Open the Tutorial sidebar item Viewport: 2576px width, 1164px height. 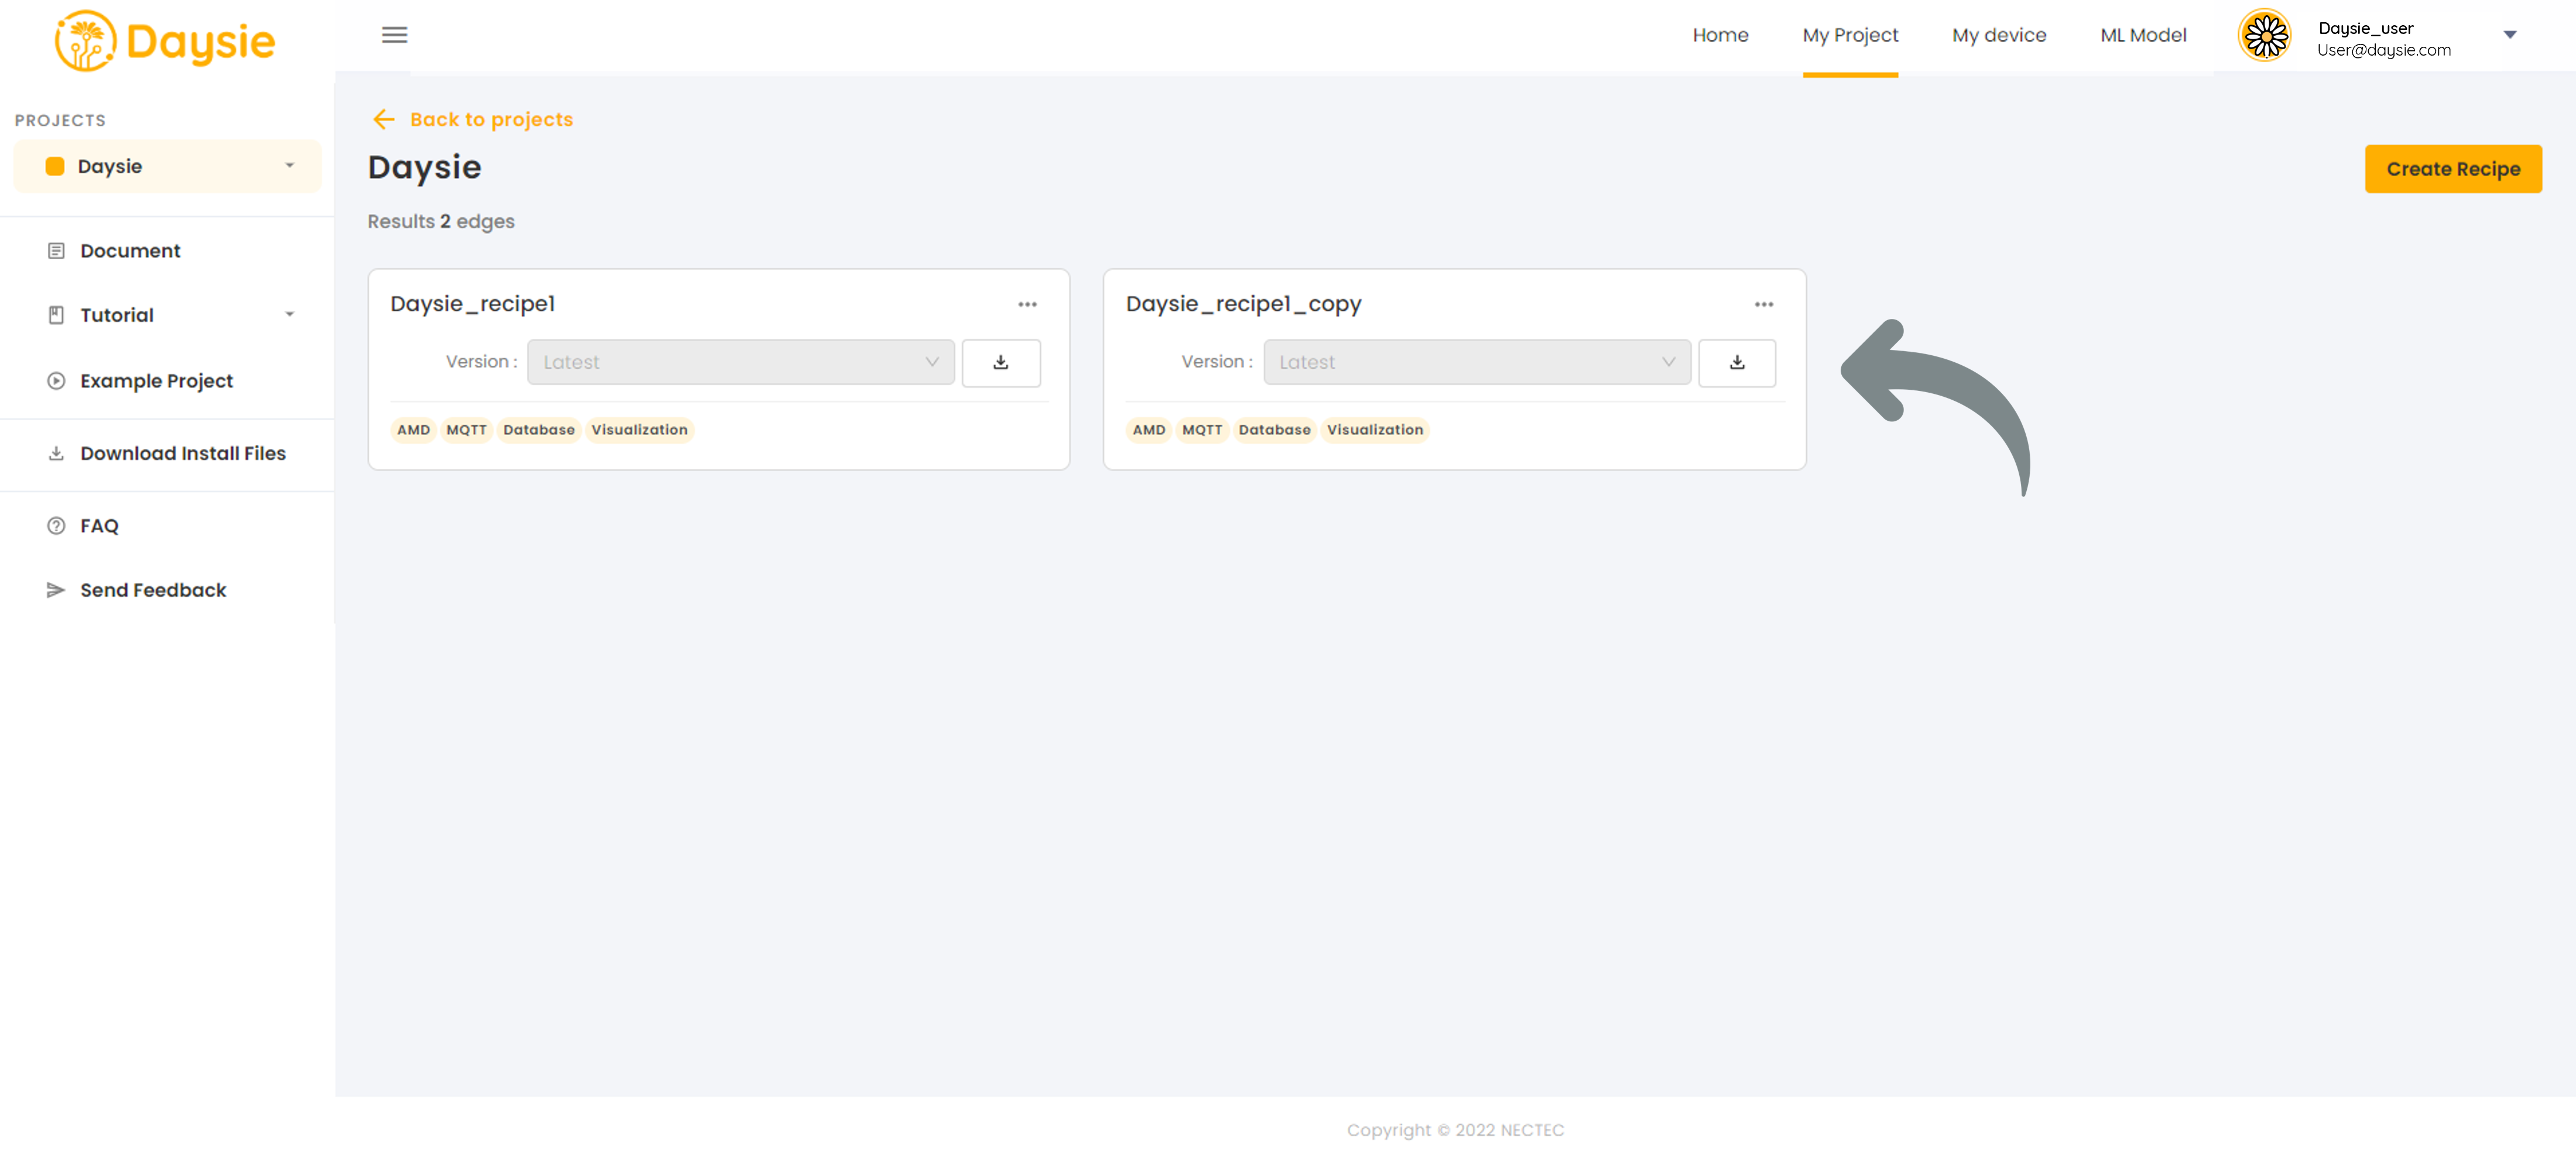pyautogui.click(x=117, y=315)
